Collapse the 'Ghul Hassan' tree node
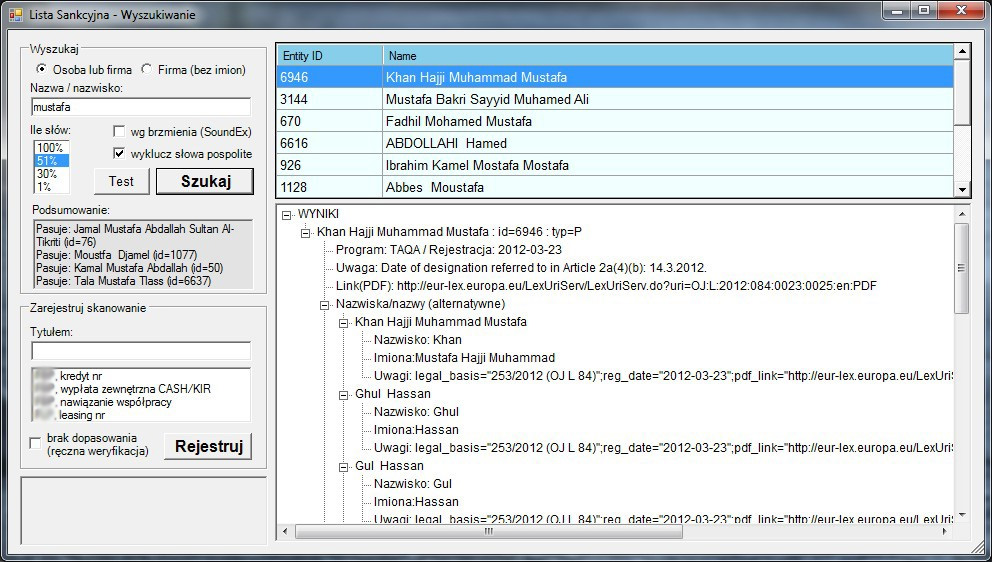992x562 pixels. coord(345,394)
